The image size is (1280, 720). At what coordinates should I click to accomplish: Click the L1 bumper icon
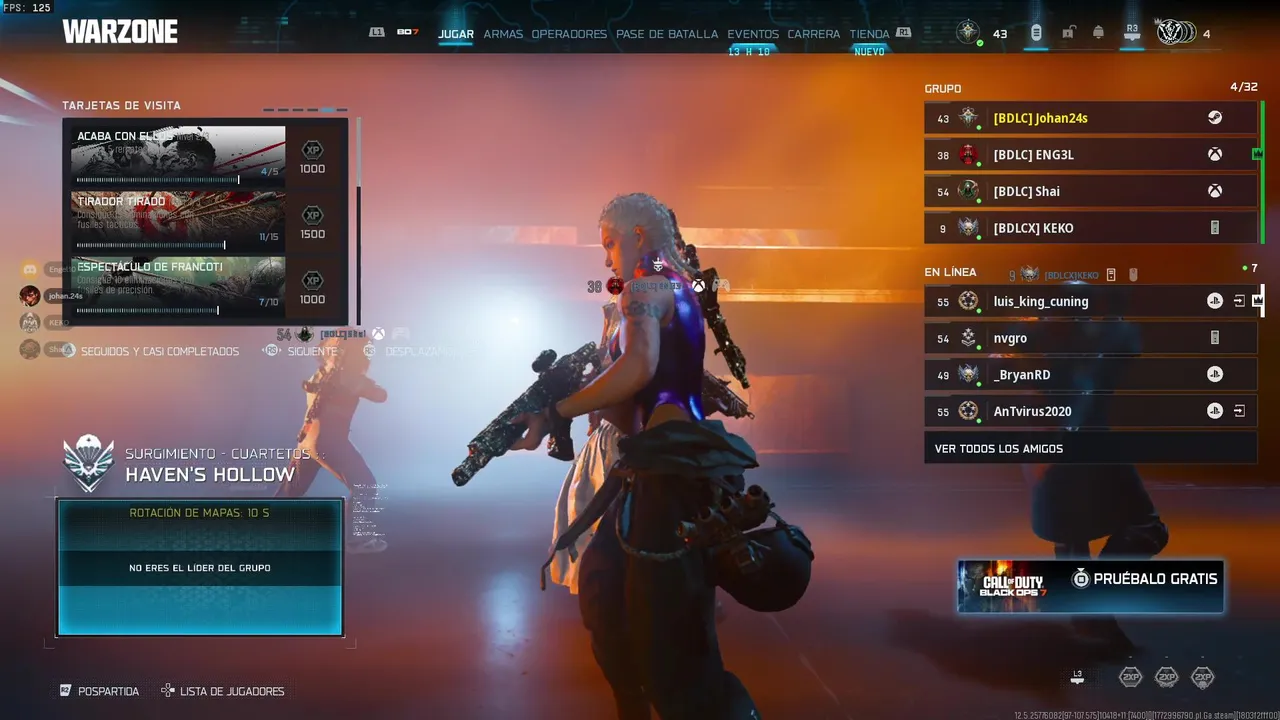377,33
